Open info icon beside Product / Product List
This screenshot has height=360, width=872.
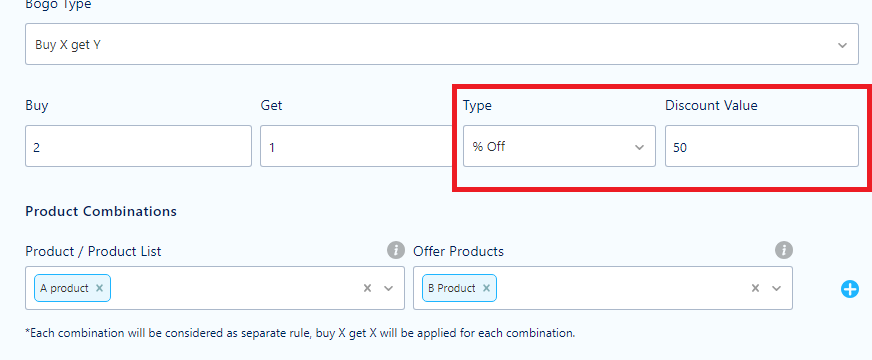(395, 250)
